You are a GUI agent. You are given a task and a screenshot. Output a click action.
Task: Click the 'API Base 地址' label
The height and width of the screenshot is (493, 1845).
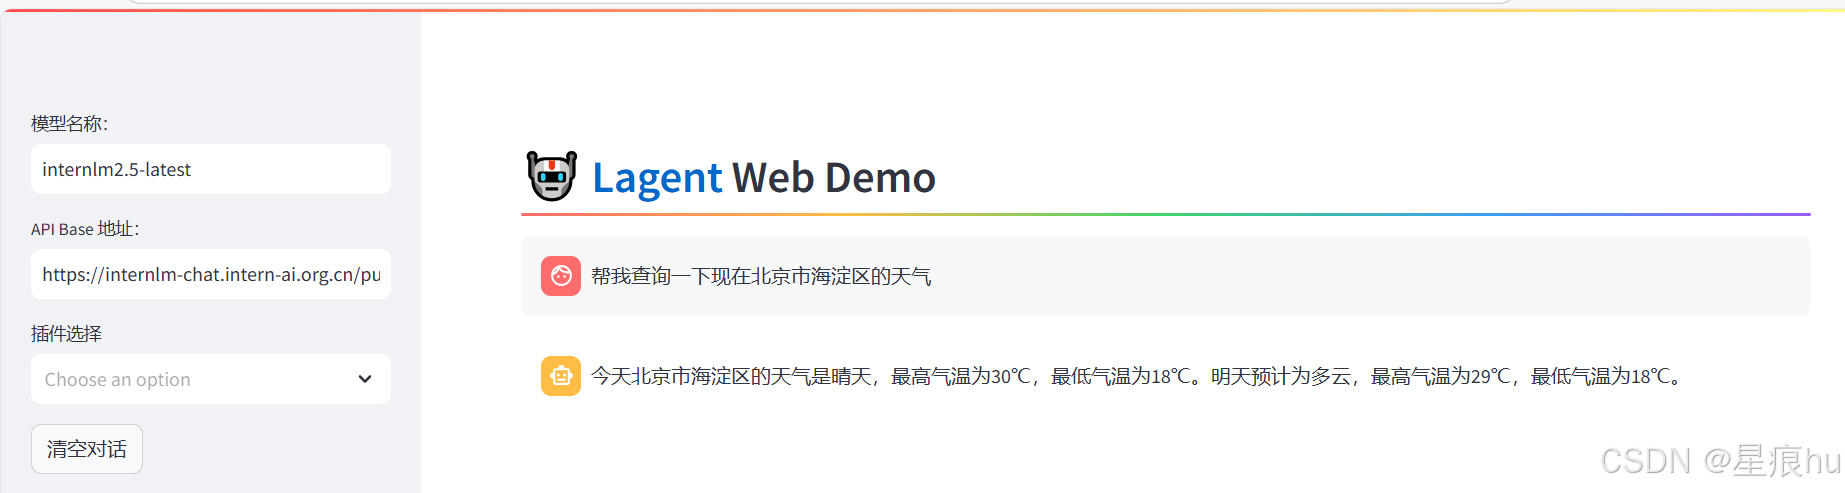click(x=86, y=229)
